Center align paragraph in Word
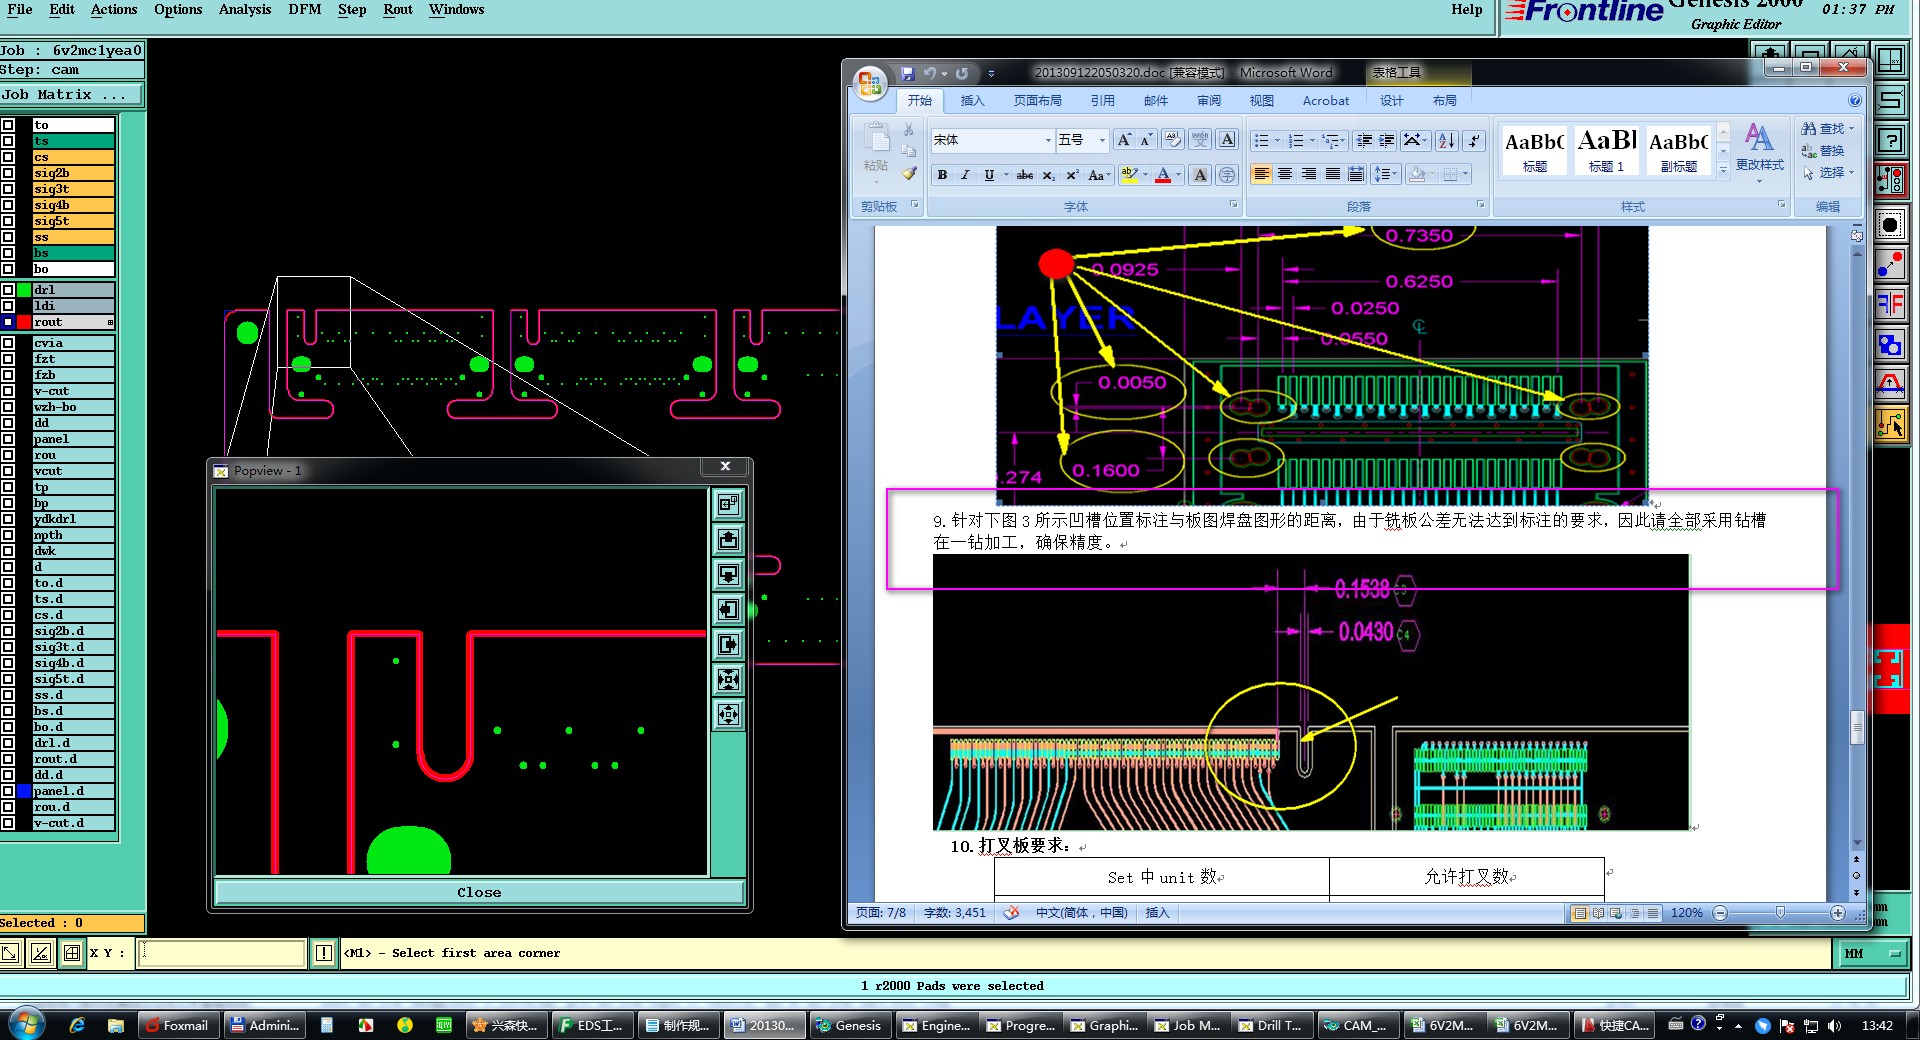Screen dimensions: 1920x1040 click(1285, 175)
